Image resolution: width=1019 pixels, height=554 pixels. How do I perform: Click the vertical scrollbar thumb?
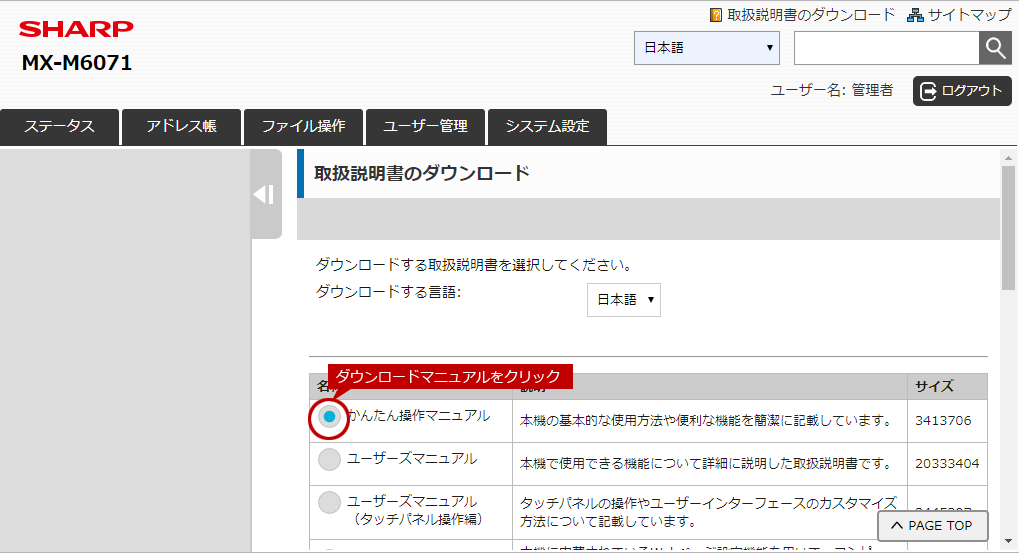click(x=1008, y=228)
